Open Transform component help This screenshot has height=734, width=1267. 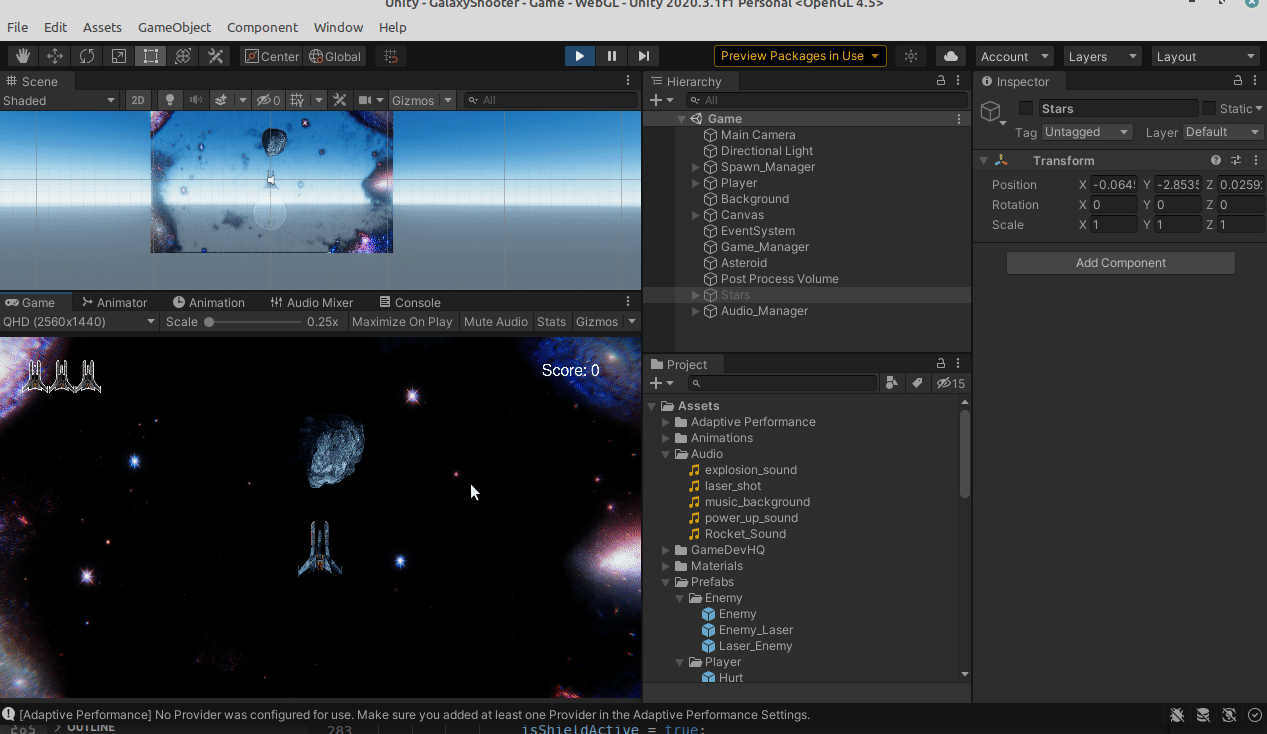[x=1216, y=160]
